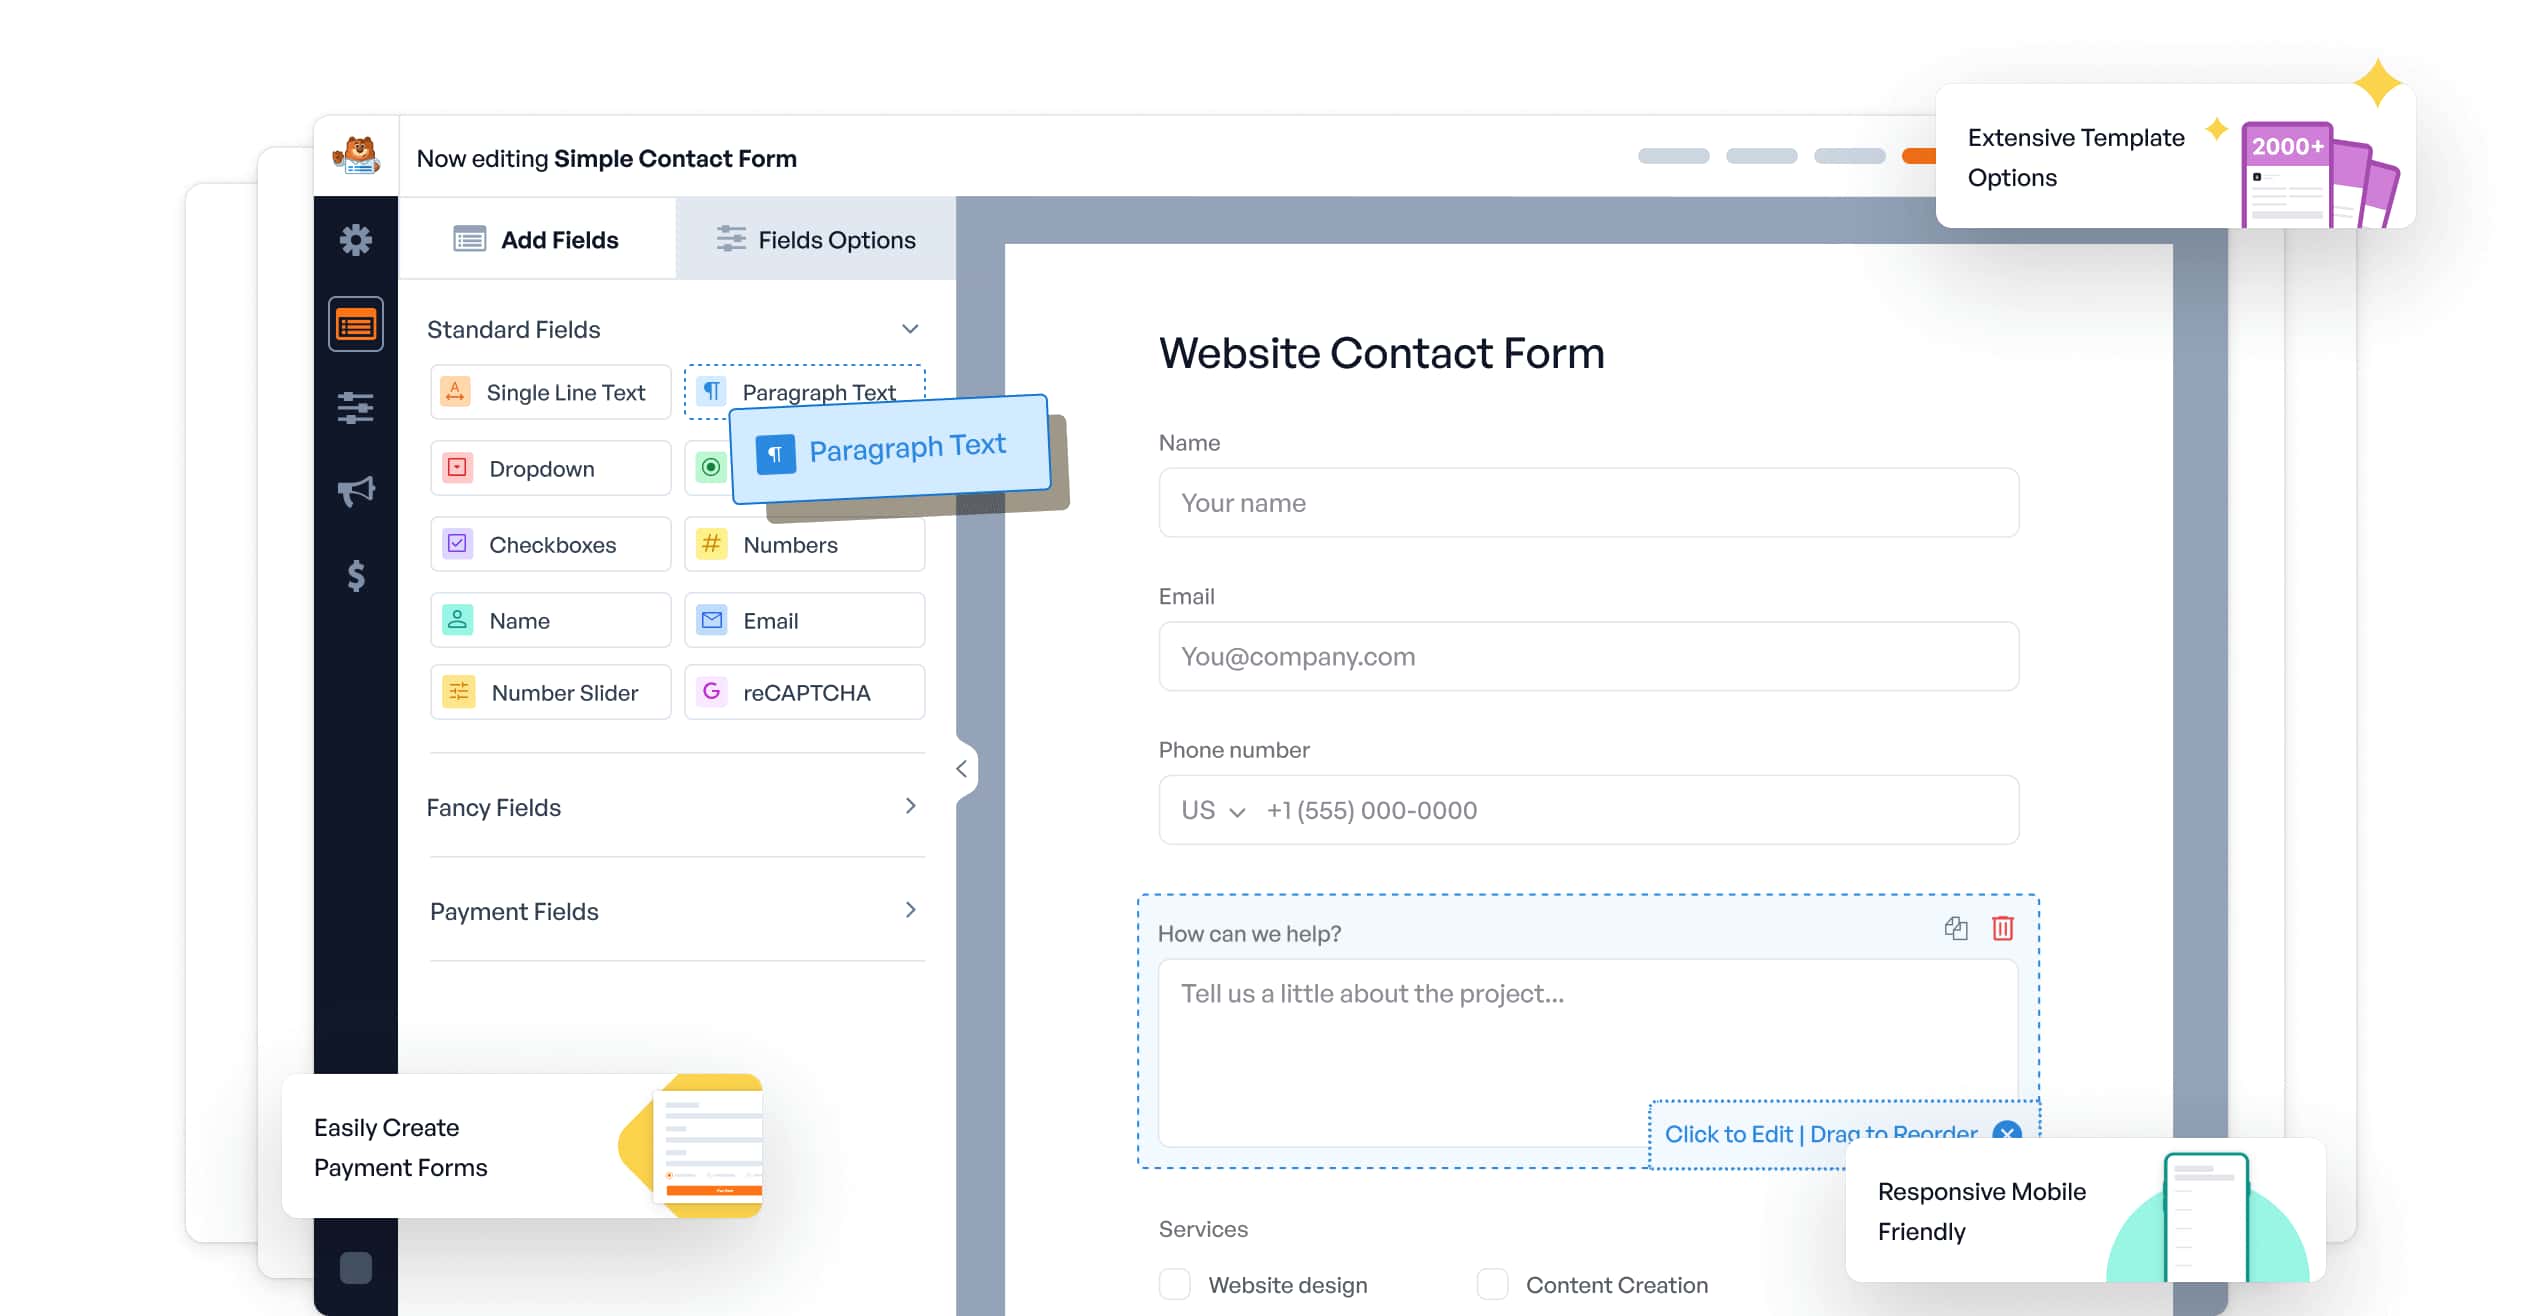
Task: Select the orange form fields sidebar icon
Action: tap(355, 325)
